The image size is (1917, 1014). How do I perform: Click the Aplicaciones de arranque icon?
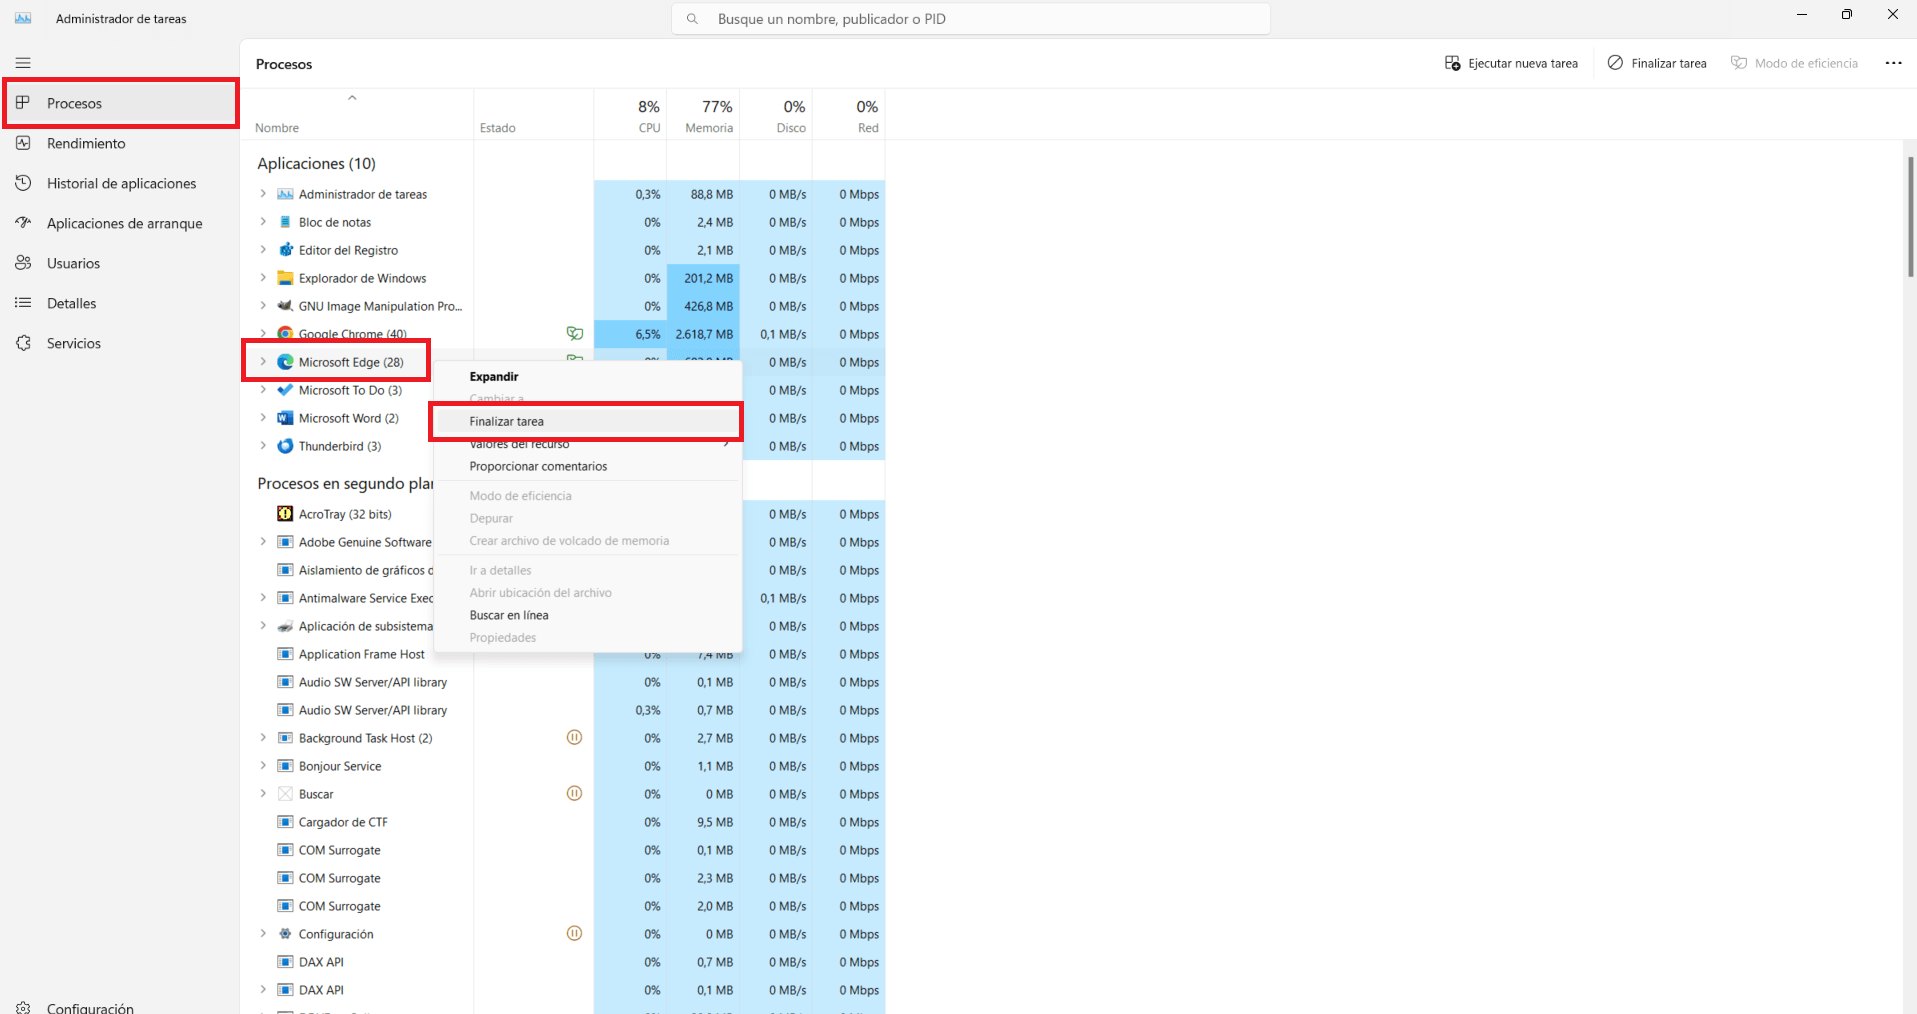click(23, 223)
